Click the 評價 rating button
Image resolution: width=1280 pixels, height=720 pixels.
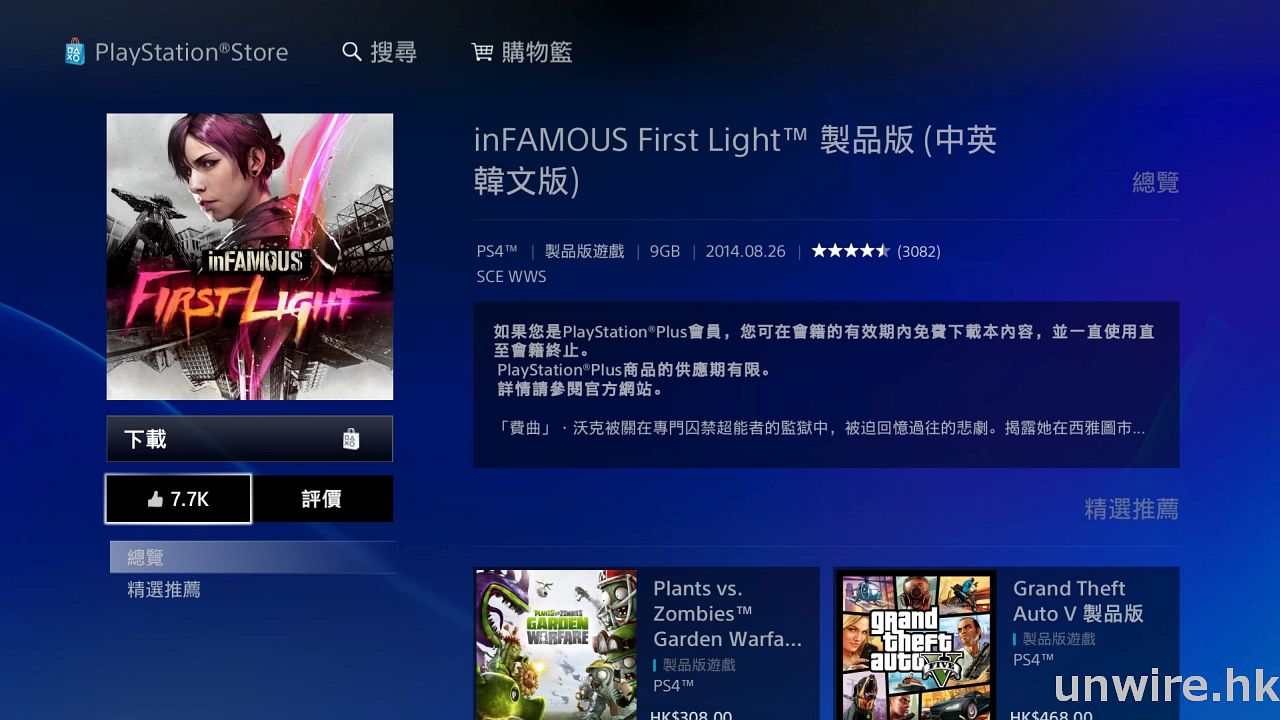322,499
